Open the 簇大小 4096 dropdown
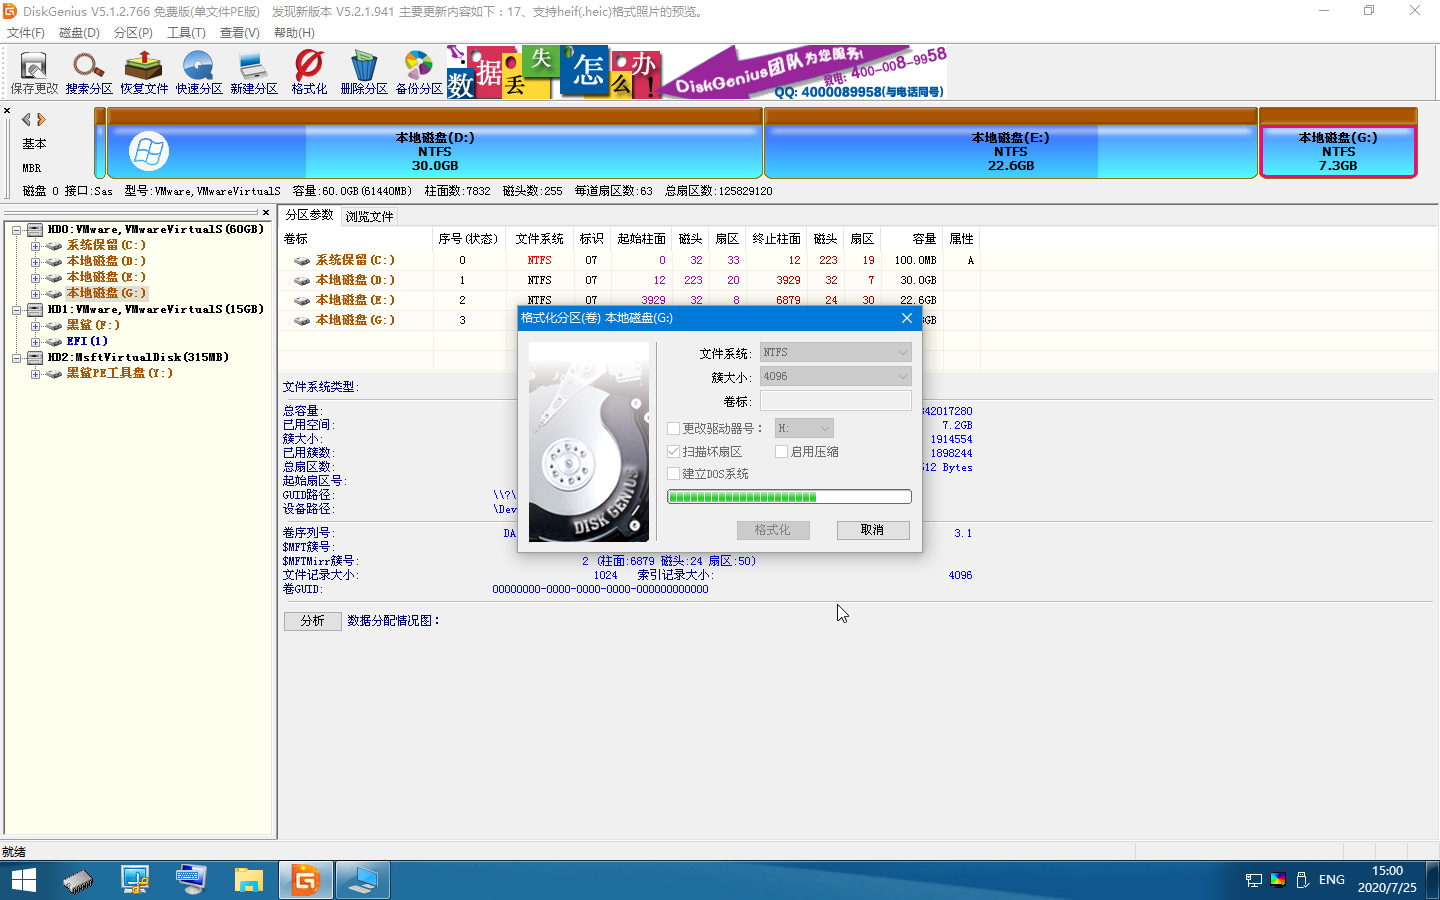 (836, 376)
